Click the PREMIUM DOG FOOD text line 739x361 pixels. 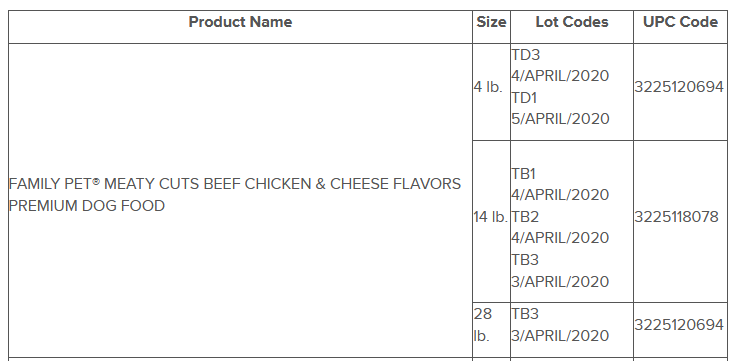point(87,206)
